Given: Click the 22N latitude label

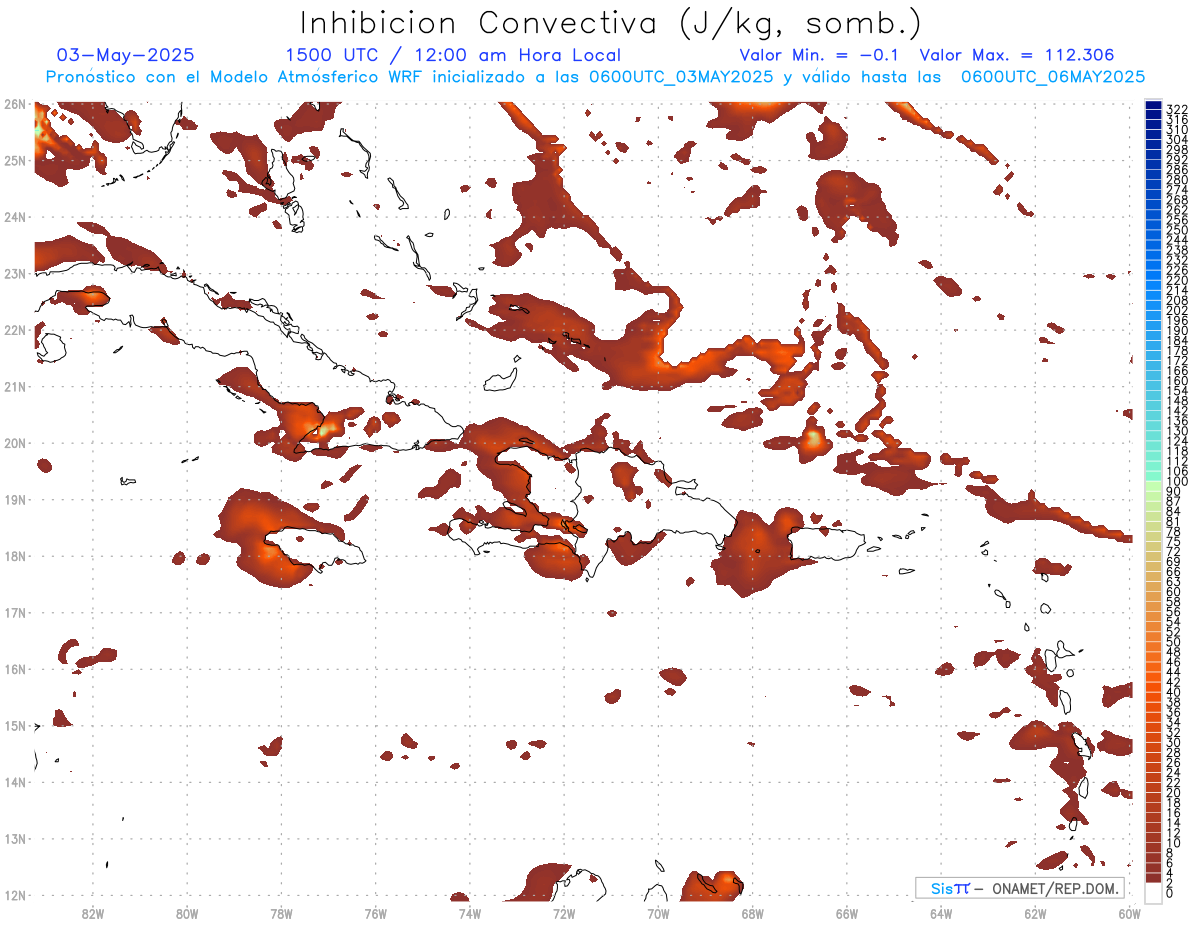Looking at the screenshot, I should (14, 330).
